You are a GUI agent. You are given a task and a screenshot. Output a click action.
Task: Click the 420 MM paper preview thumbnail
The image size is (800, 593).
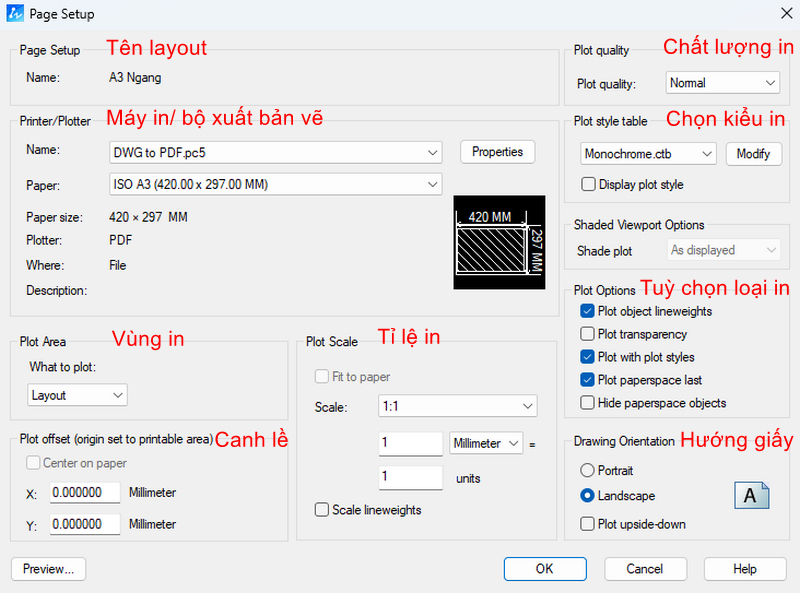point(499,242)
